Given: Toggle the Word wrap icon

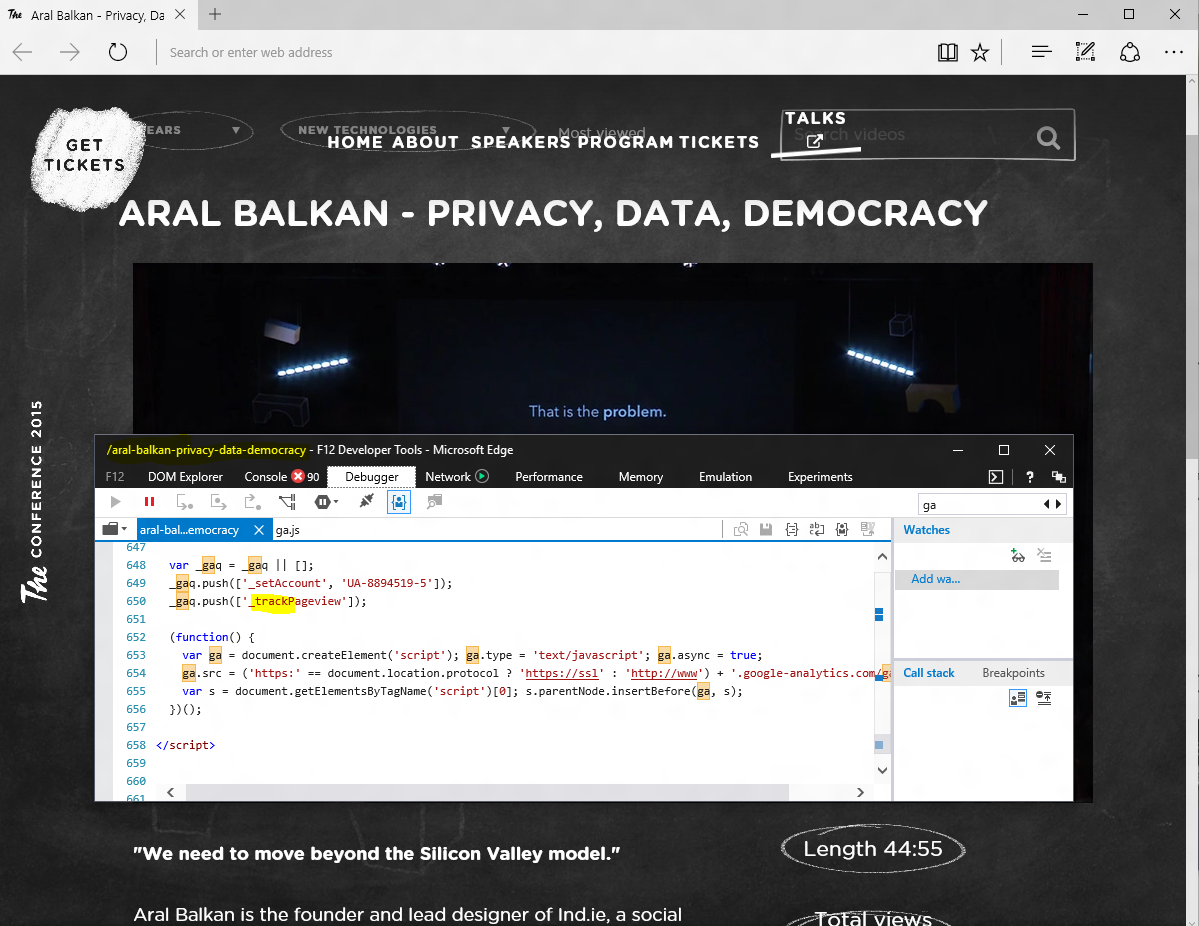Looking at the screenshot, I should (817, 529).
